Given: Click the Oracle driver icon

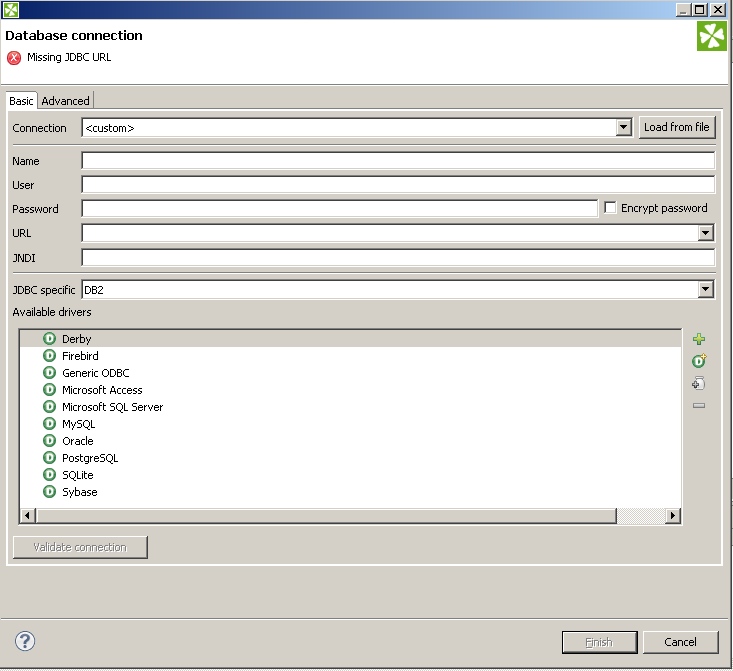Looking at the screenshot, I should pyautogui.click(x=49, y=440).
